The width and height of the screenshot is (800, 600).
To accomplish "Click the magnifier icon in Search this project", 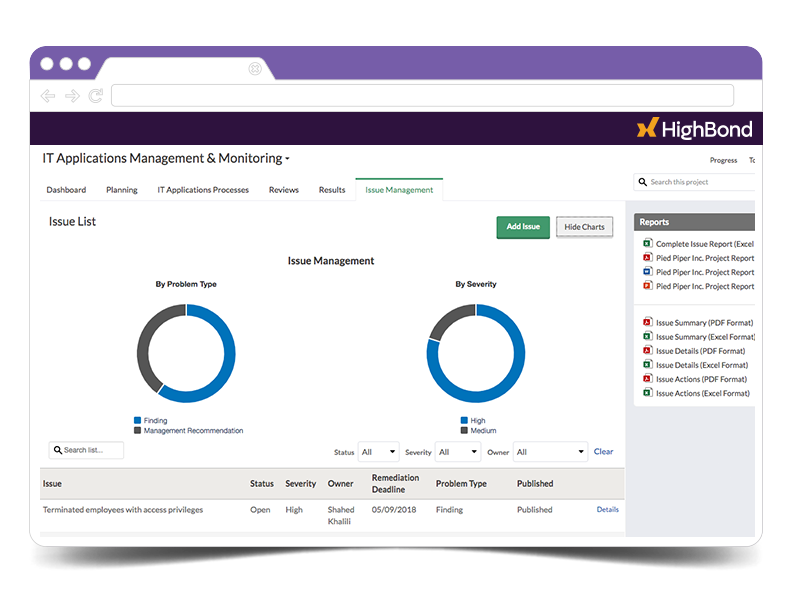I will pyautogui.click(x=643, y=182).
